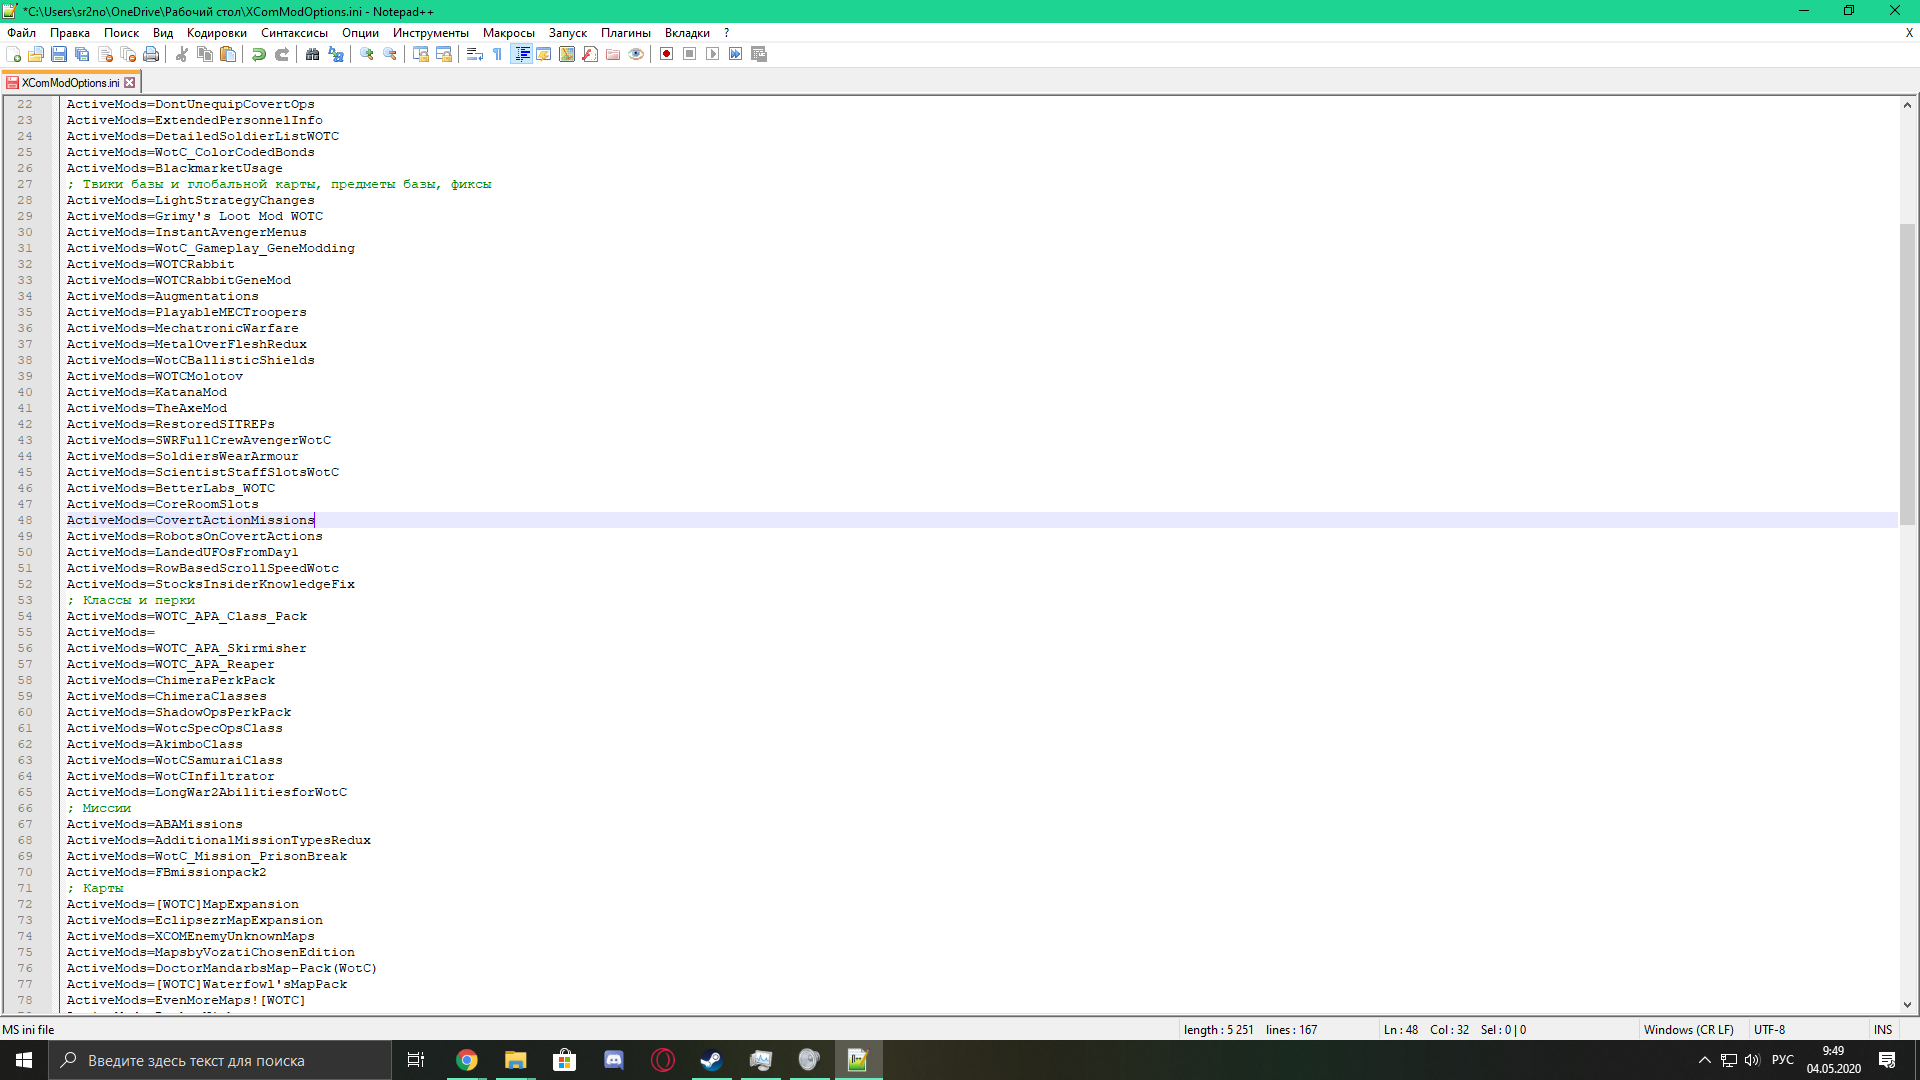The image size is (1920, 1080).
Task: Click the Playback macro icon
Action: point(713,54)
